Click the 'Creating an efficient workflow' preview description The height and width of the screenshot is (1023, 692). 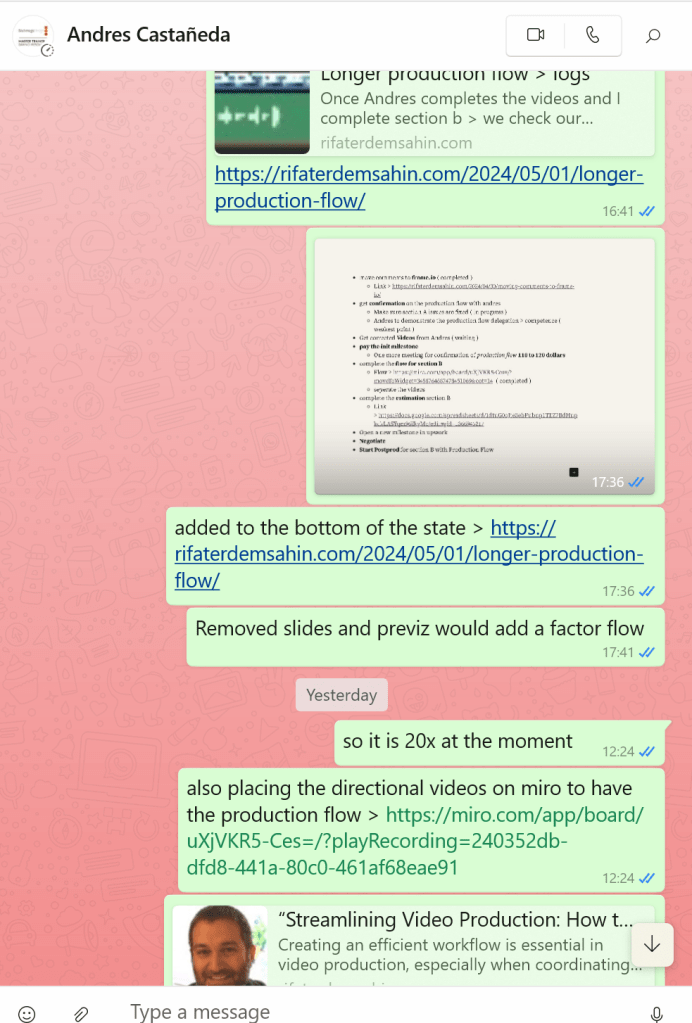pos(460,954)
